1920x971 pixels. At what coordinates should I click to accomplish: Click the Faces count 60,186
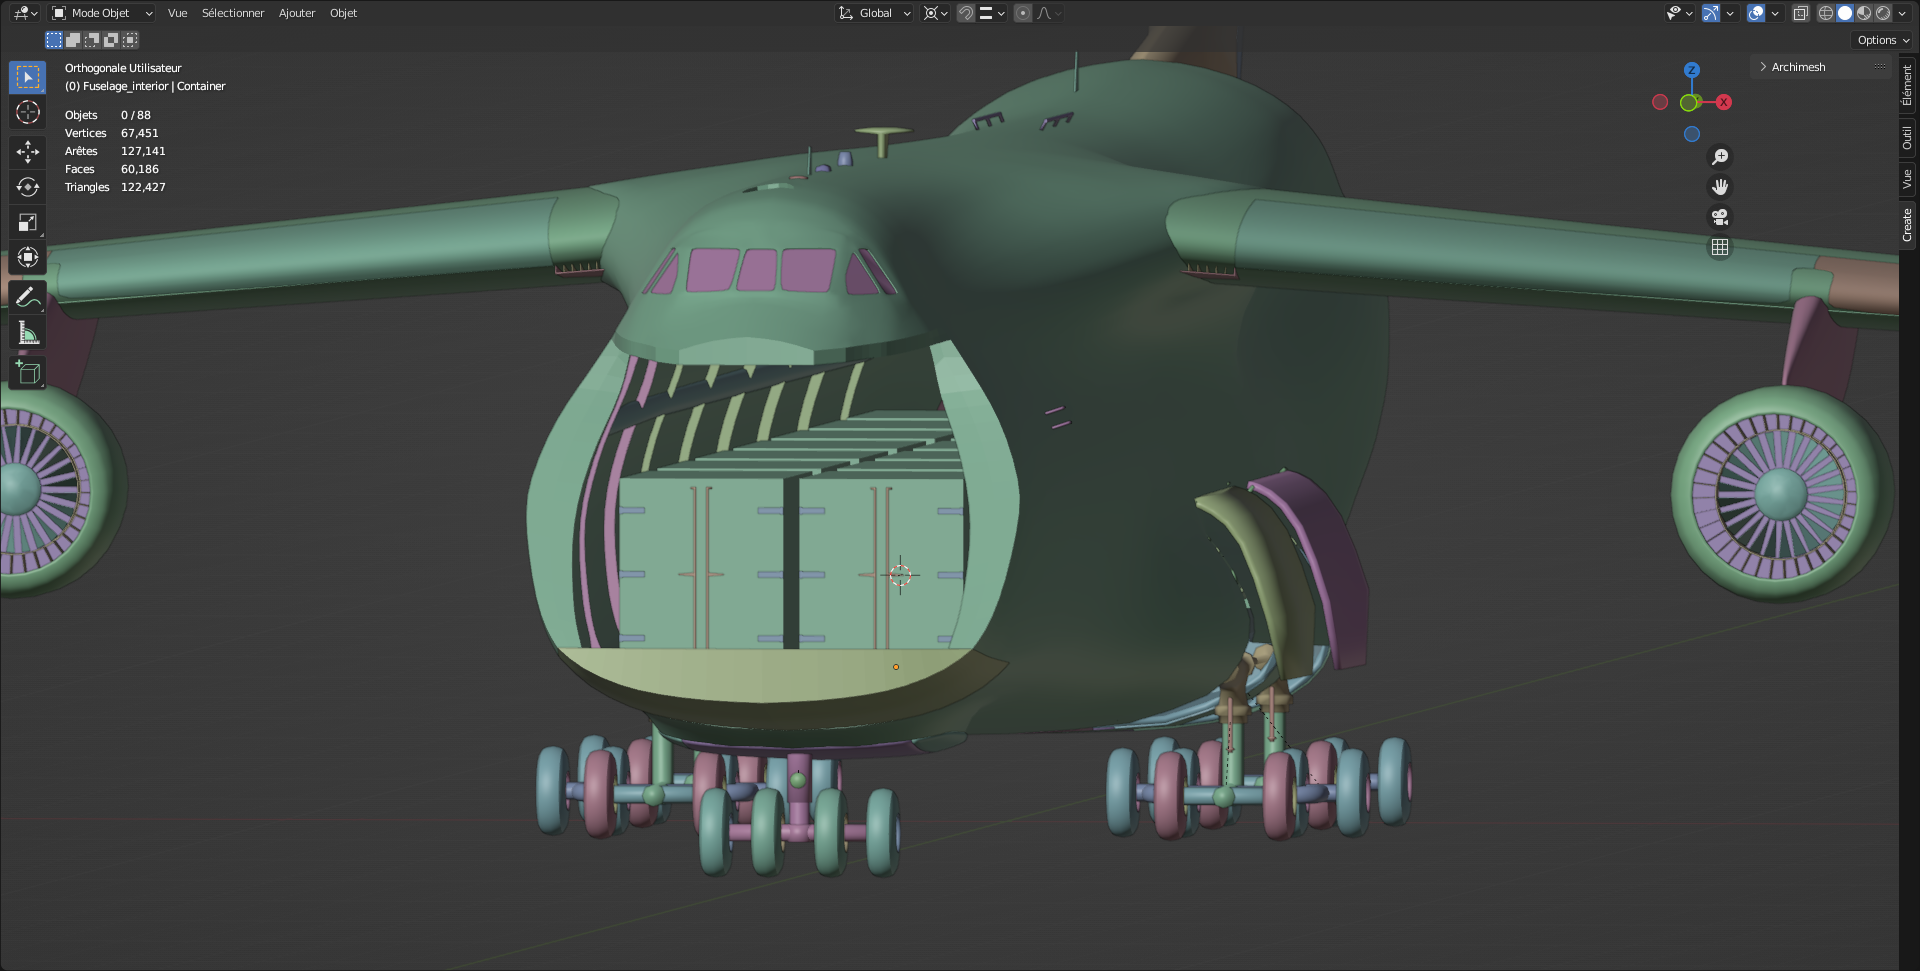tap(140, 169)
